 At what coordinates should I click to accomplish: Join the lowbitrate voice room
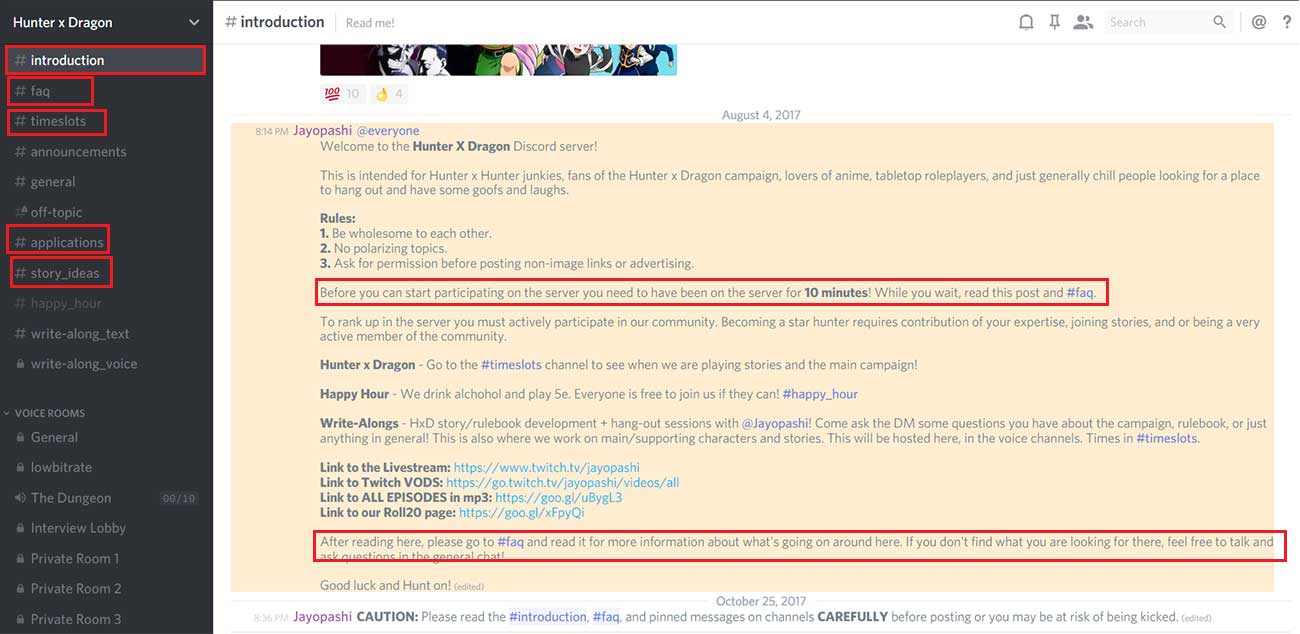[106, 467]
